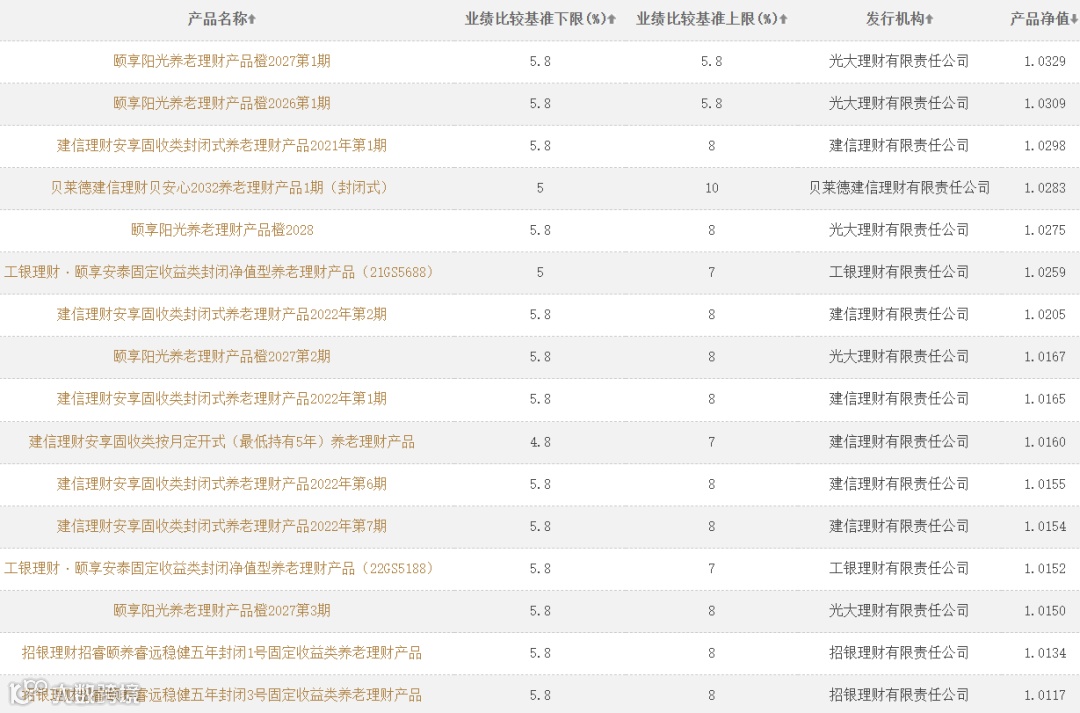The width and height of the screenshot is (1080, 713).
Task: Open 贝莱德建信理财贝安心2032养老理财产品1期 link
Action: 222,187
